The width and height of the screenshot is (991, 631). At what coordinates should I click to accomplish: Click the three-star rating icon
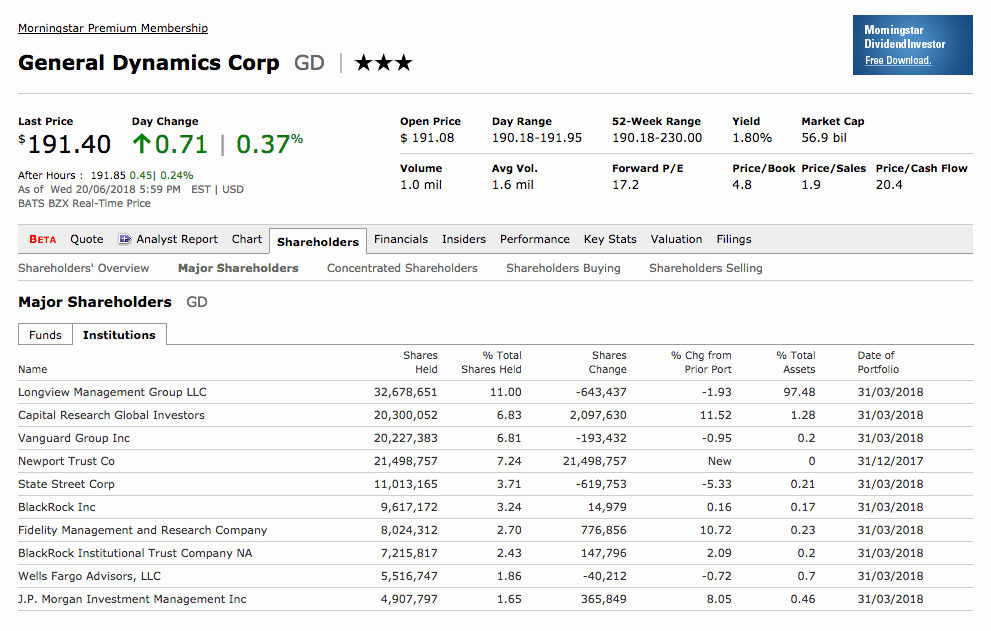[x=384, y=63]
